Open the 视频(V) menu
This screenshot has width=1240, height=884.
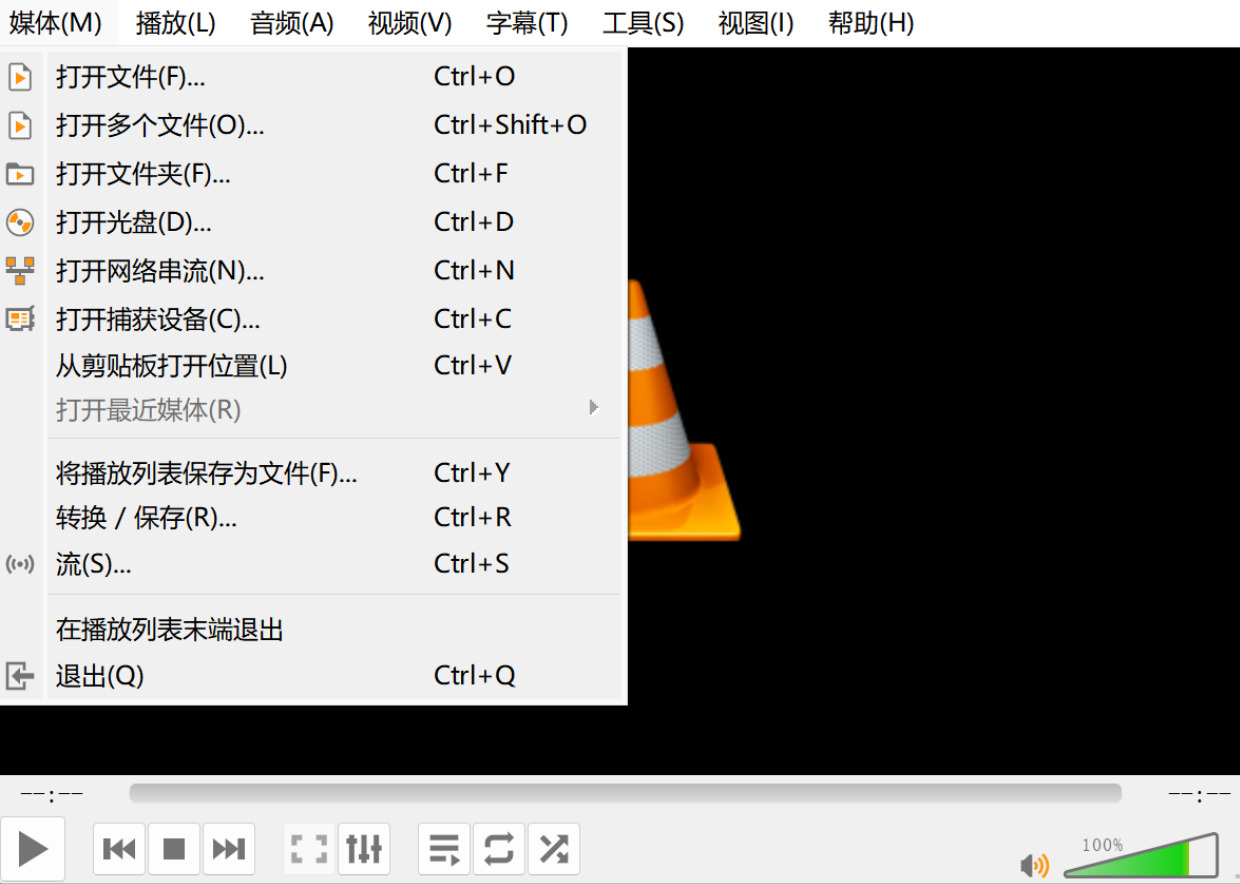pos(410,23)
